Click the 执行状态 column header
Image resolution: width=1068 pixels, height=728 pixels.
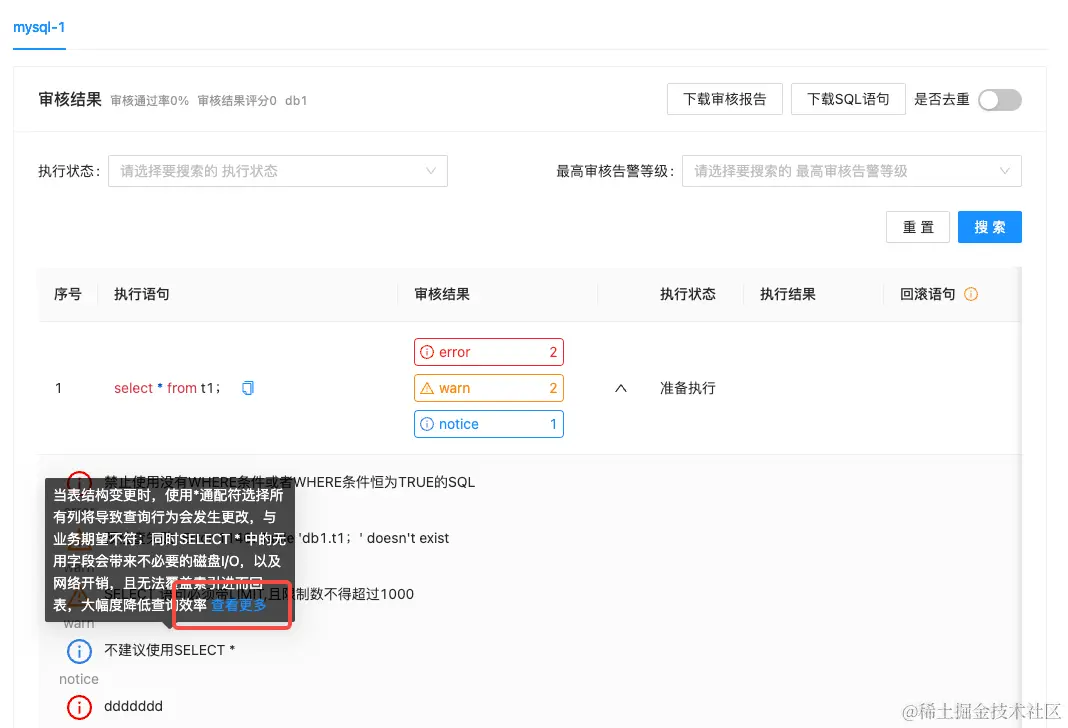688,294
